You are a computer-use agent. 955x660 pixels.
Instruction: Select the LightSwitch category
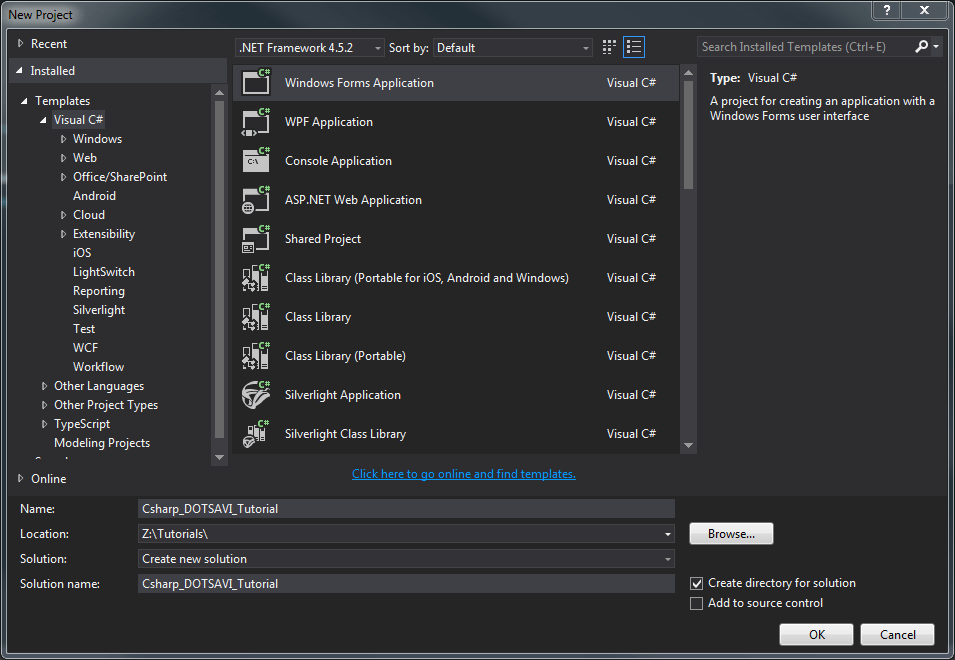(104, 272)
